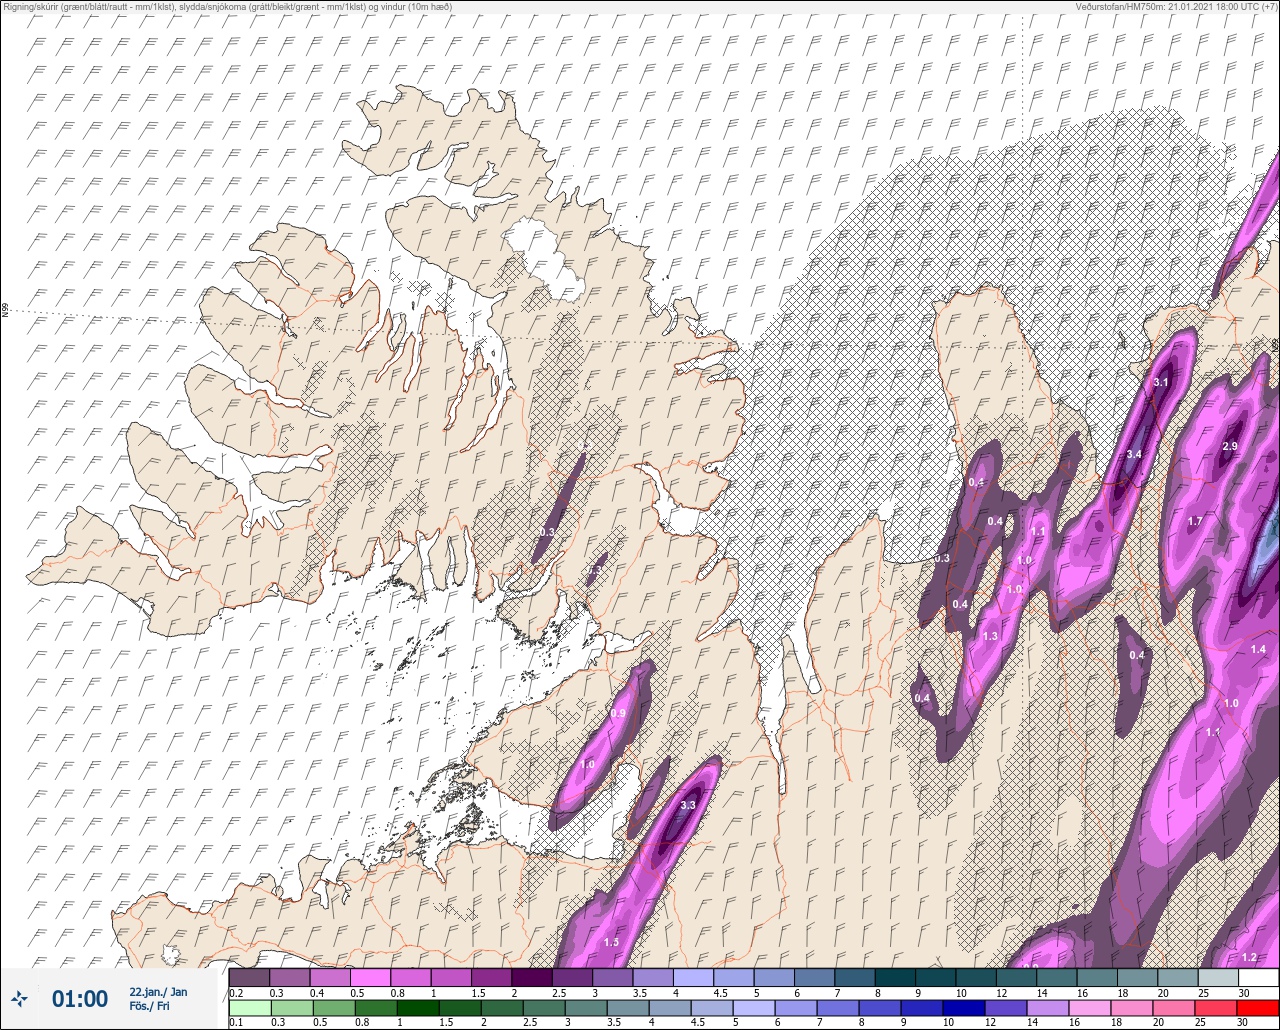
Task: Click the 1.5 precipitation value on the map
Action: pos(611,942)
